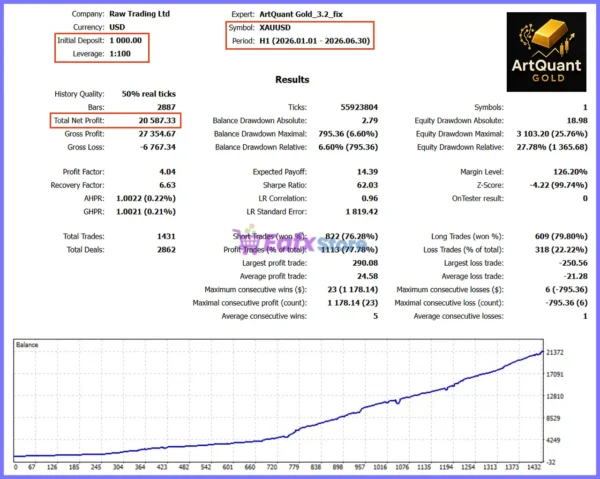The width and height of the screenshot is (600, 479).
Task: Click the Bars value "2887"
Action: click(166, 107)
